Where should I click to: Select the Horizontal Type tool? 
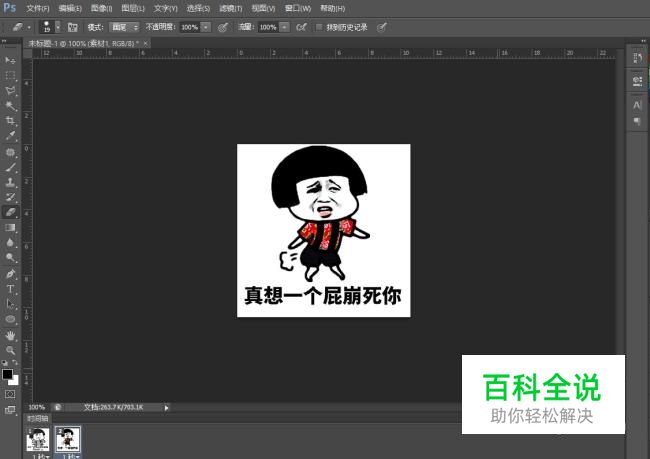10,289
